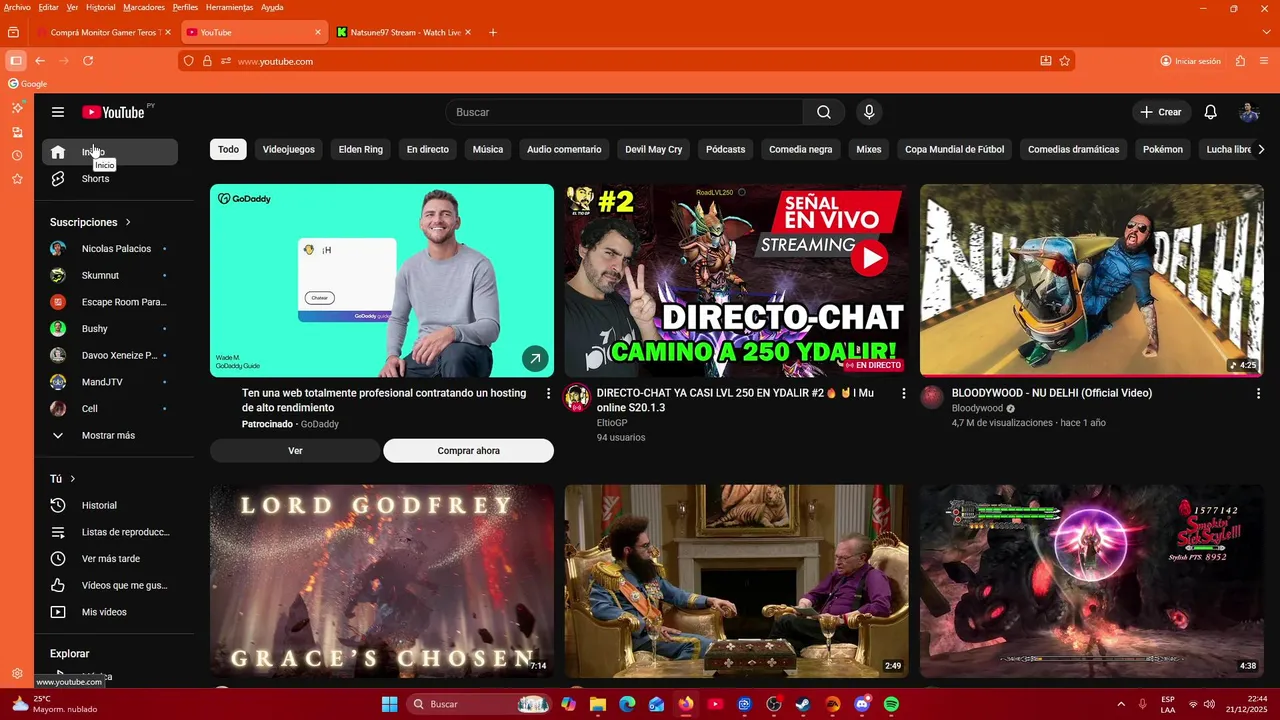
Task: Open Mis vídeos
Action: coord(110,612)
